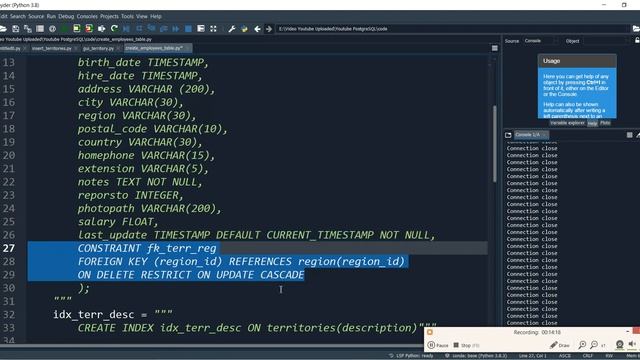This screenshot has height=360, width=640.
Task: Pause the screen recording
Action: click(438, 345)
